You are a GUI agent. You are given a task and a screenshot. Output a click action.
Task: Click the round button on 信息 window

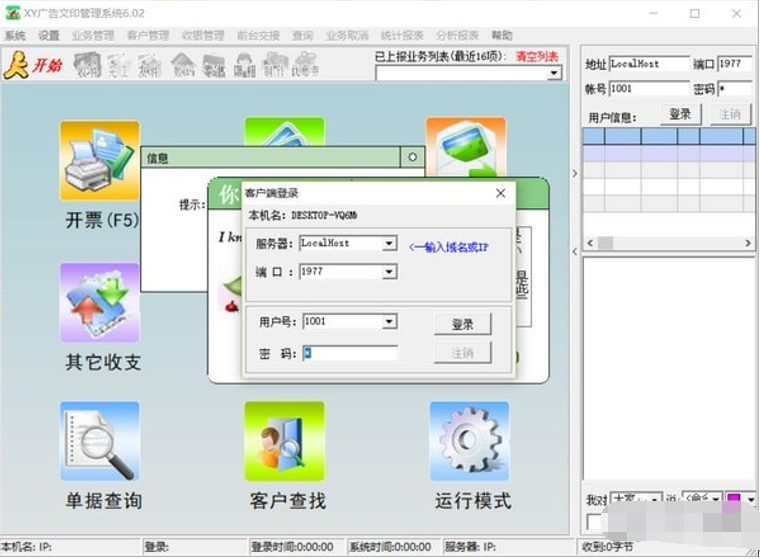pos(412,157)
